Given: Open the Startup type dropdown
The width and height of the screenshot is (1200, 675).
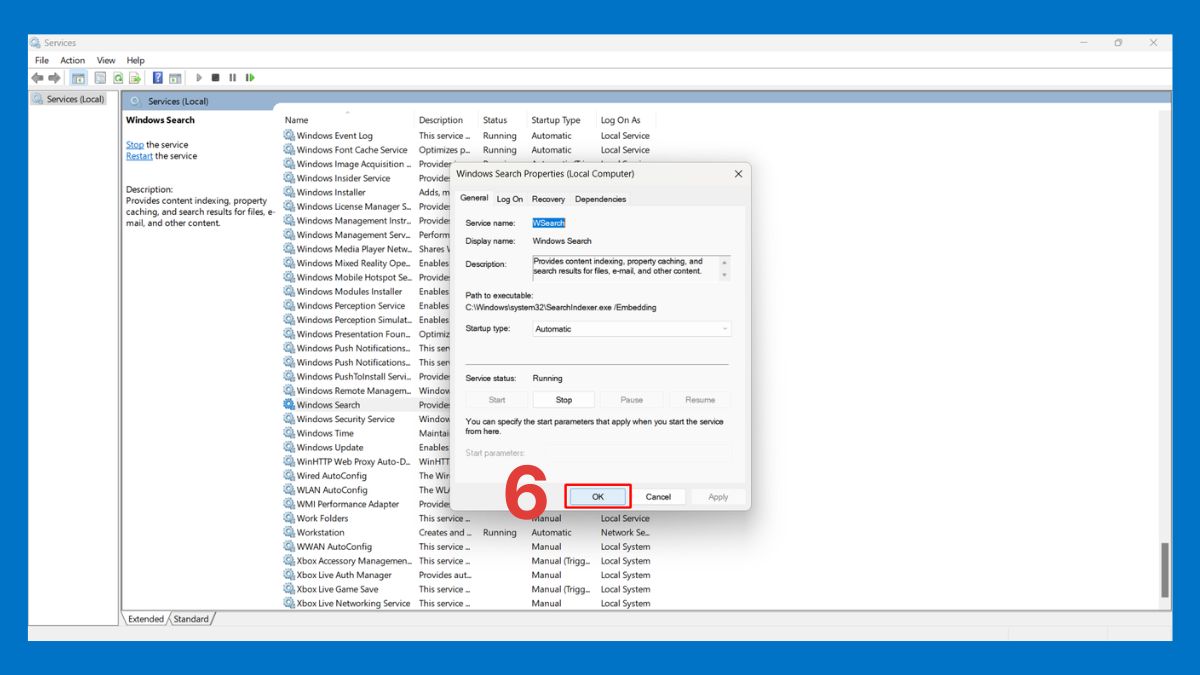Looking at the screenshot, I should point(631,329).
